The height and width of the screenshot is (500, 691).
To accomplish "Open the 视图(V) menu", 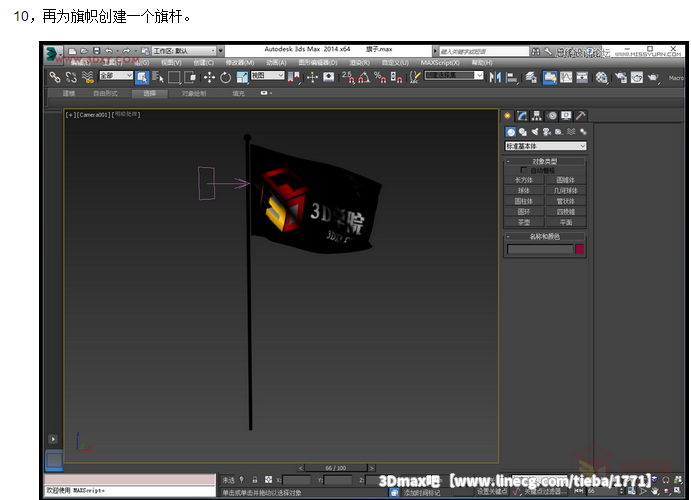I will tap(171, 63).
